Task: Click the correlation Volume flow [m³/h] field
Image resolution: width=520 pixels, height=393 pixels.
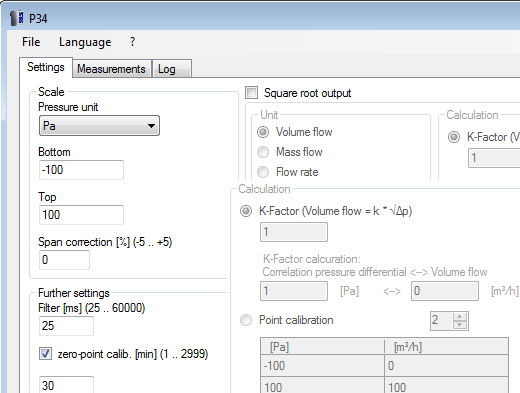Action: coord(445,291)
